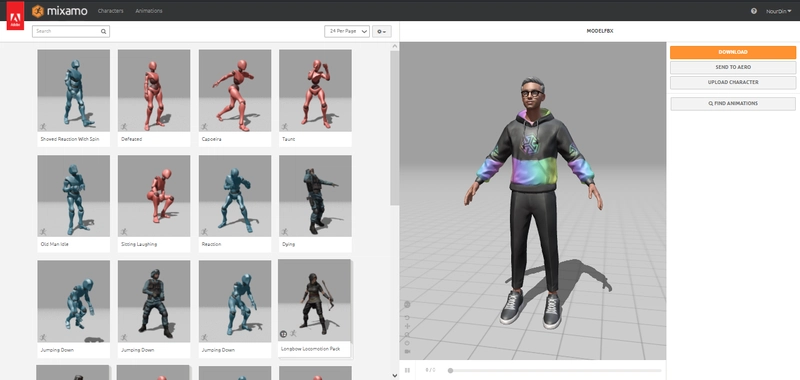Click the search magnifier icon

(x=104, y=31)
